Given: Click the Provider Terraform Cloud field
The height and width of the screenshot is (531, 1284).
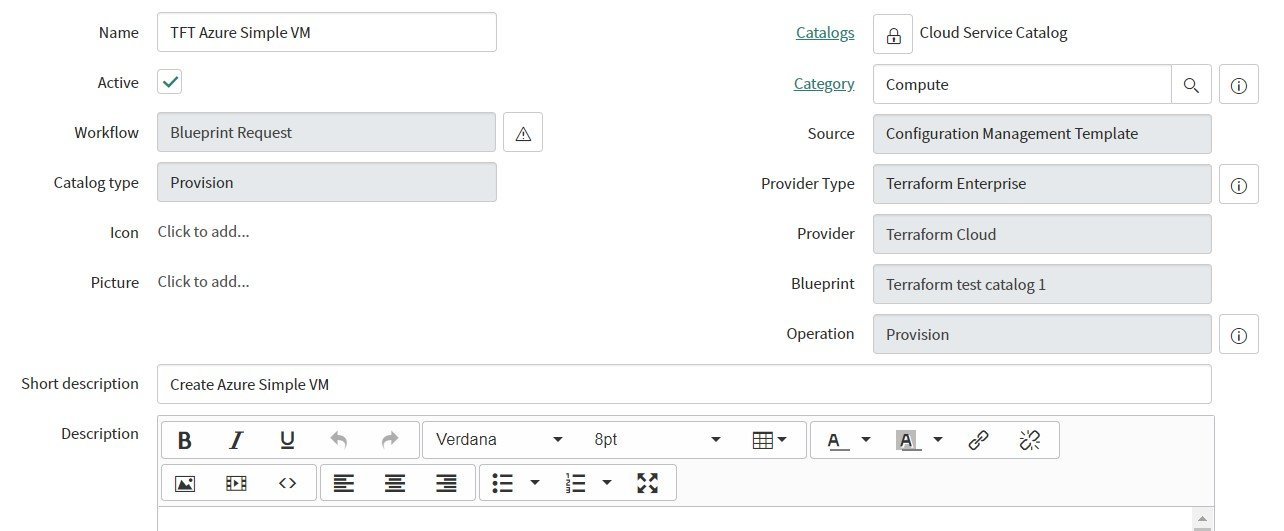Looking at the screenshot, I should pos(1042,234).
